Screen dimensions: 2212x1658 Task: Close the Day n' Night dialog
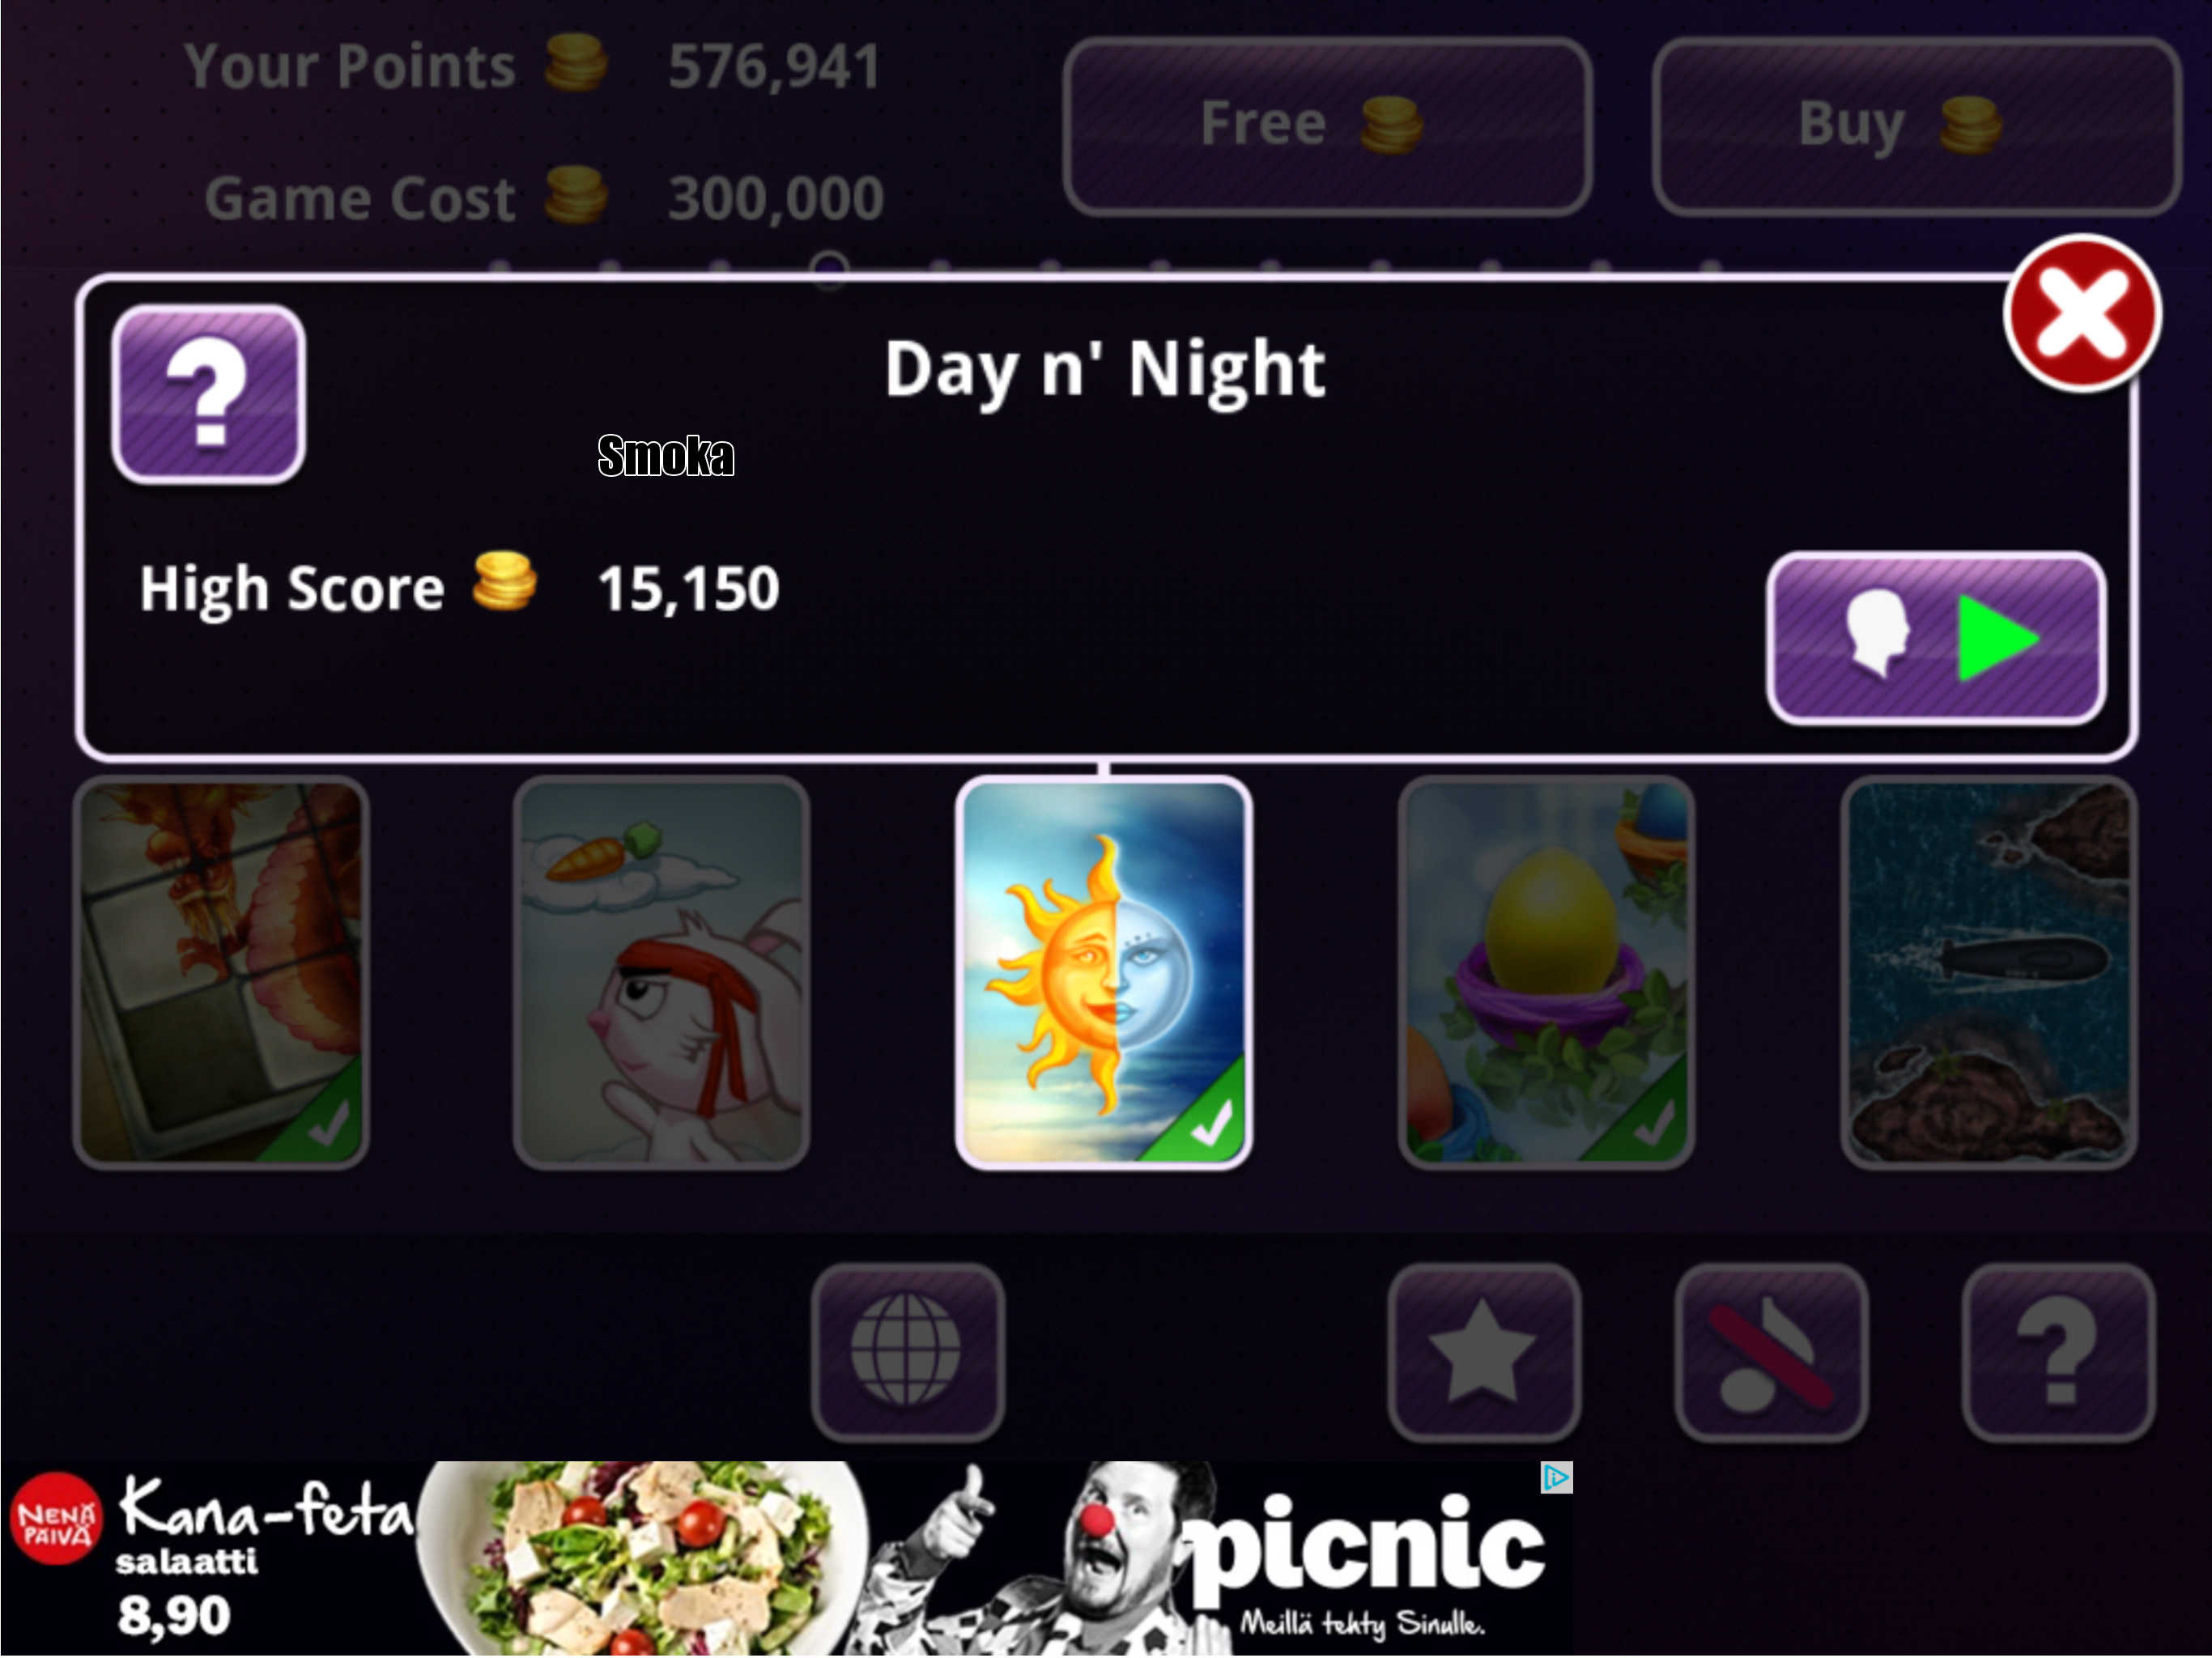(x=2083, y=314)
